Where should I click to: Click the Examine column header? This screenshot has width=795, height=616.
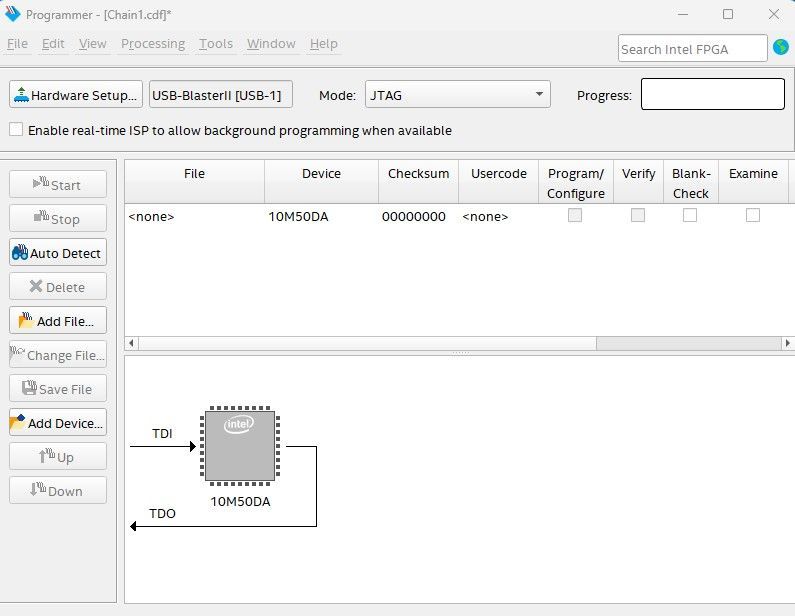tap(753, 182)
